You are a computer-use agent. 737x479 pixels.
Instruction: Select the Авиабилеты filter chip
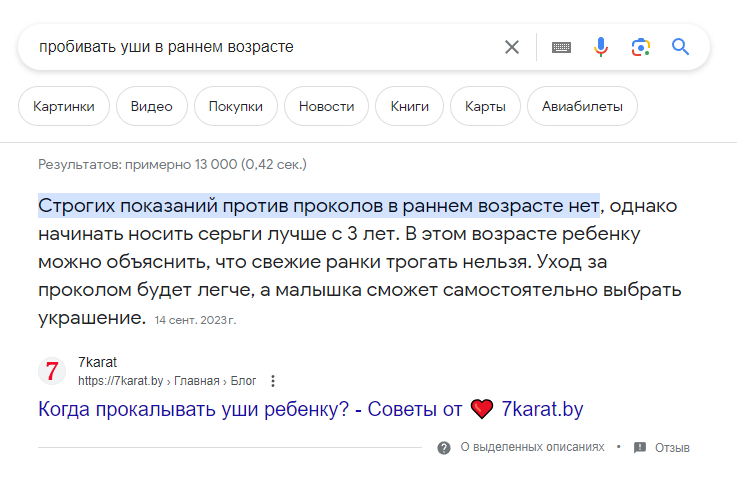(x=582, y=106)
